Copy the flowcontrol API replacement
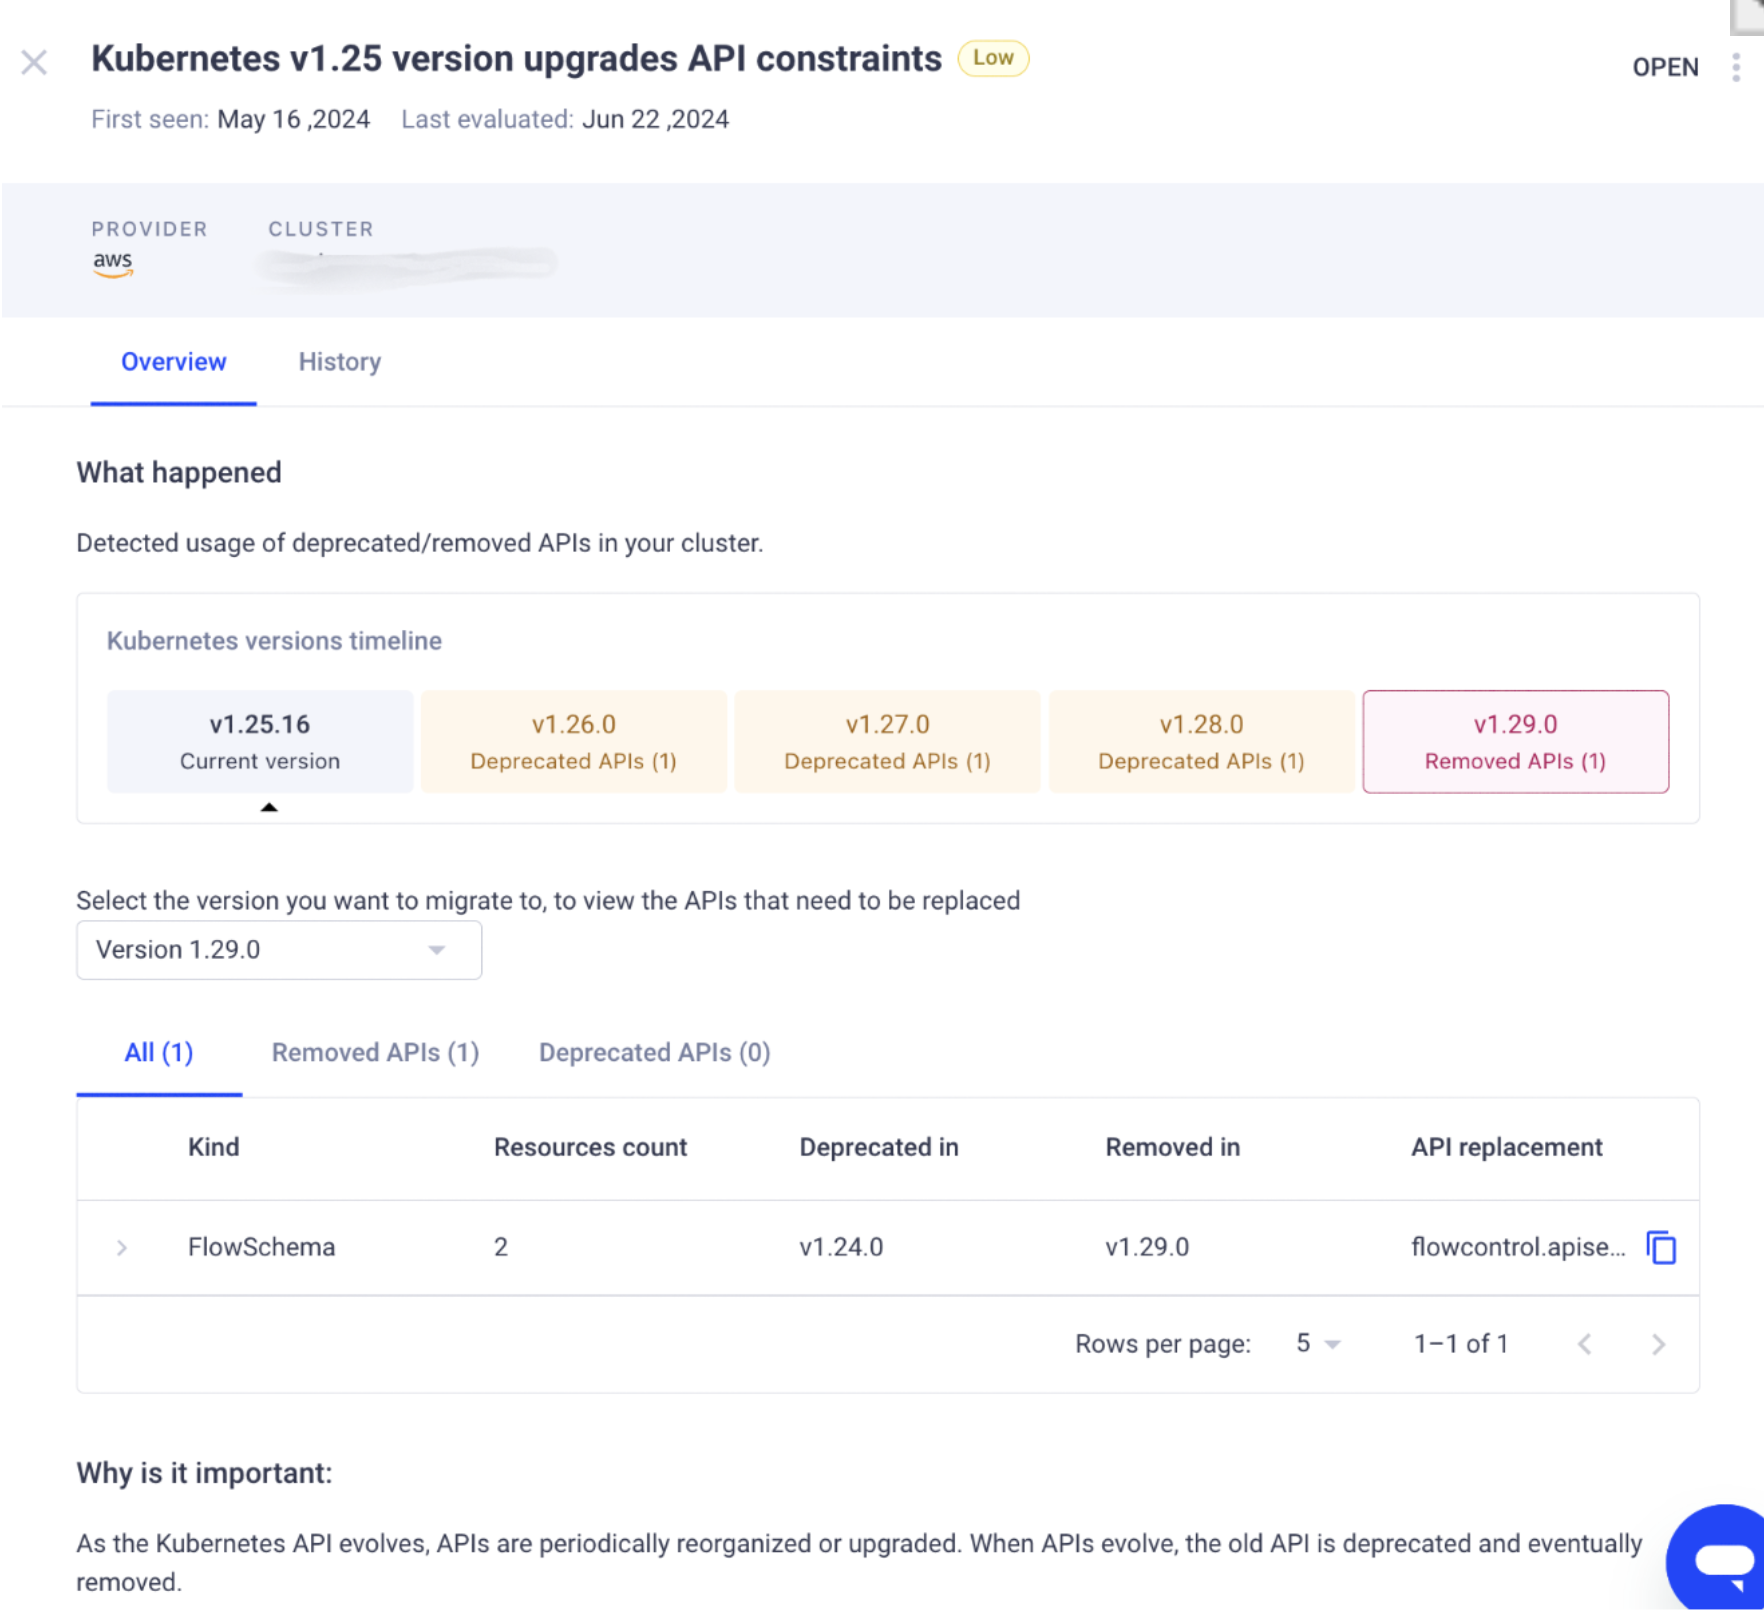1764x1612 pixels. [x=1661, y=1247]
